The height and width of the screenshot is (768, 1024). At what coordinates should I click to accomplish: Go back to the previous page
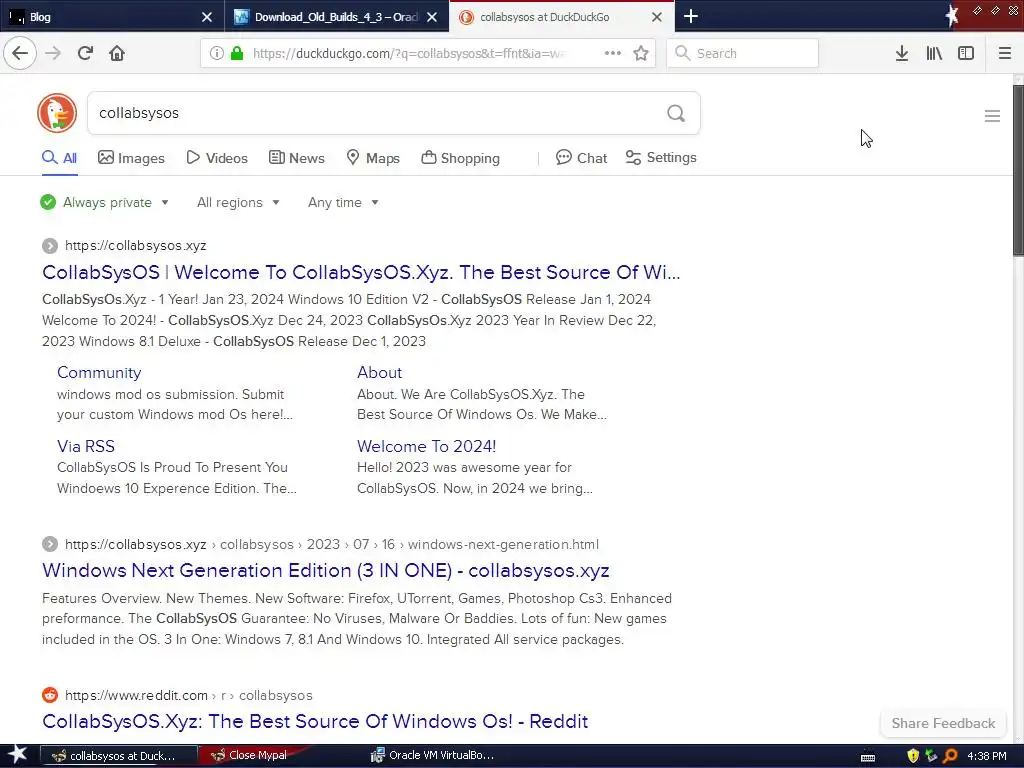[x=20, y=53]
